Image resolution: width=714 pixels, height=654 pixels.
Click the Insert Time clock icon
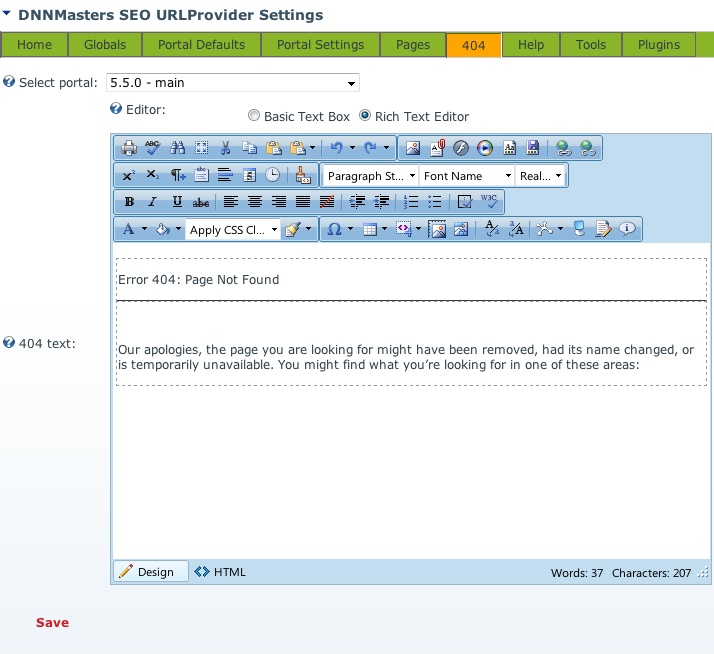273,175
